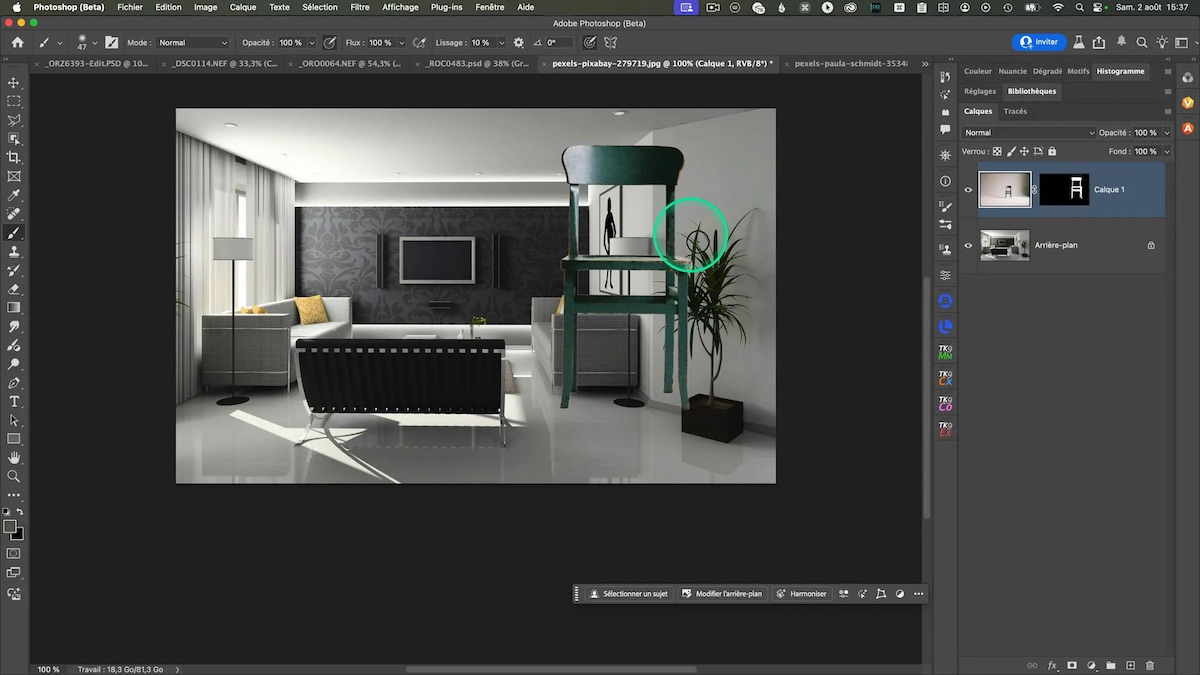This screenshot has width=1200, height=675.
Task: Add a layer mask at Layers panel bottom
Action: tap(1072, 665)
